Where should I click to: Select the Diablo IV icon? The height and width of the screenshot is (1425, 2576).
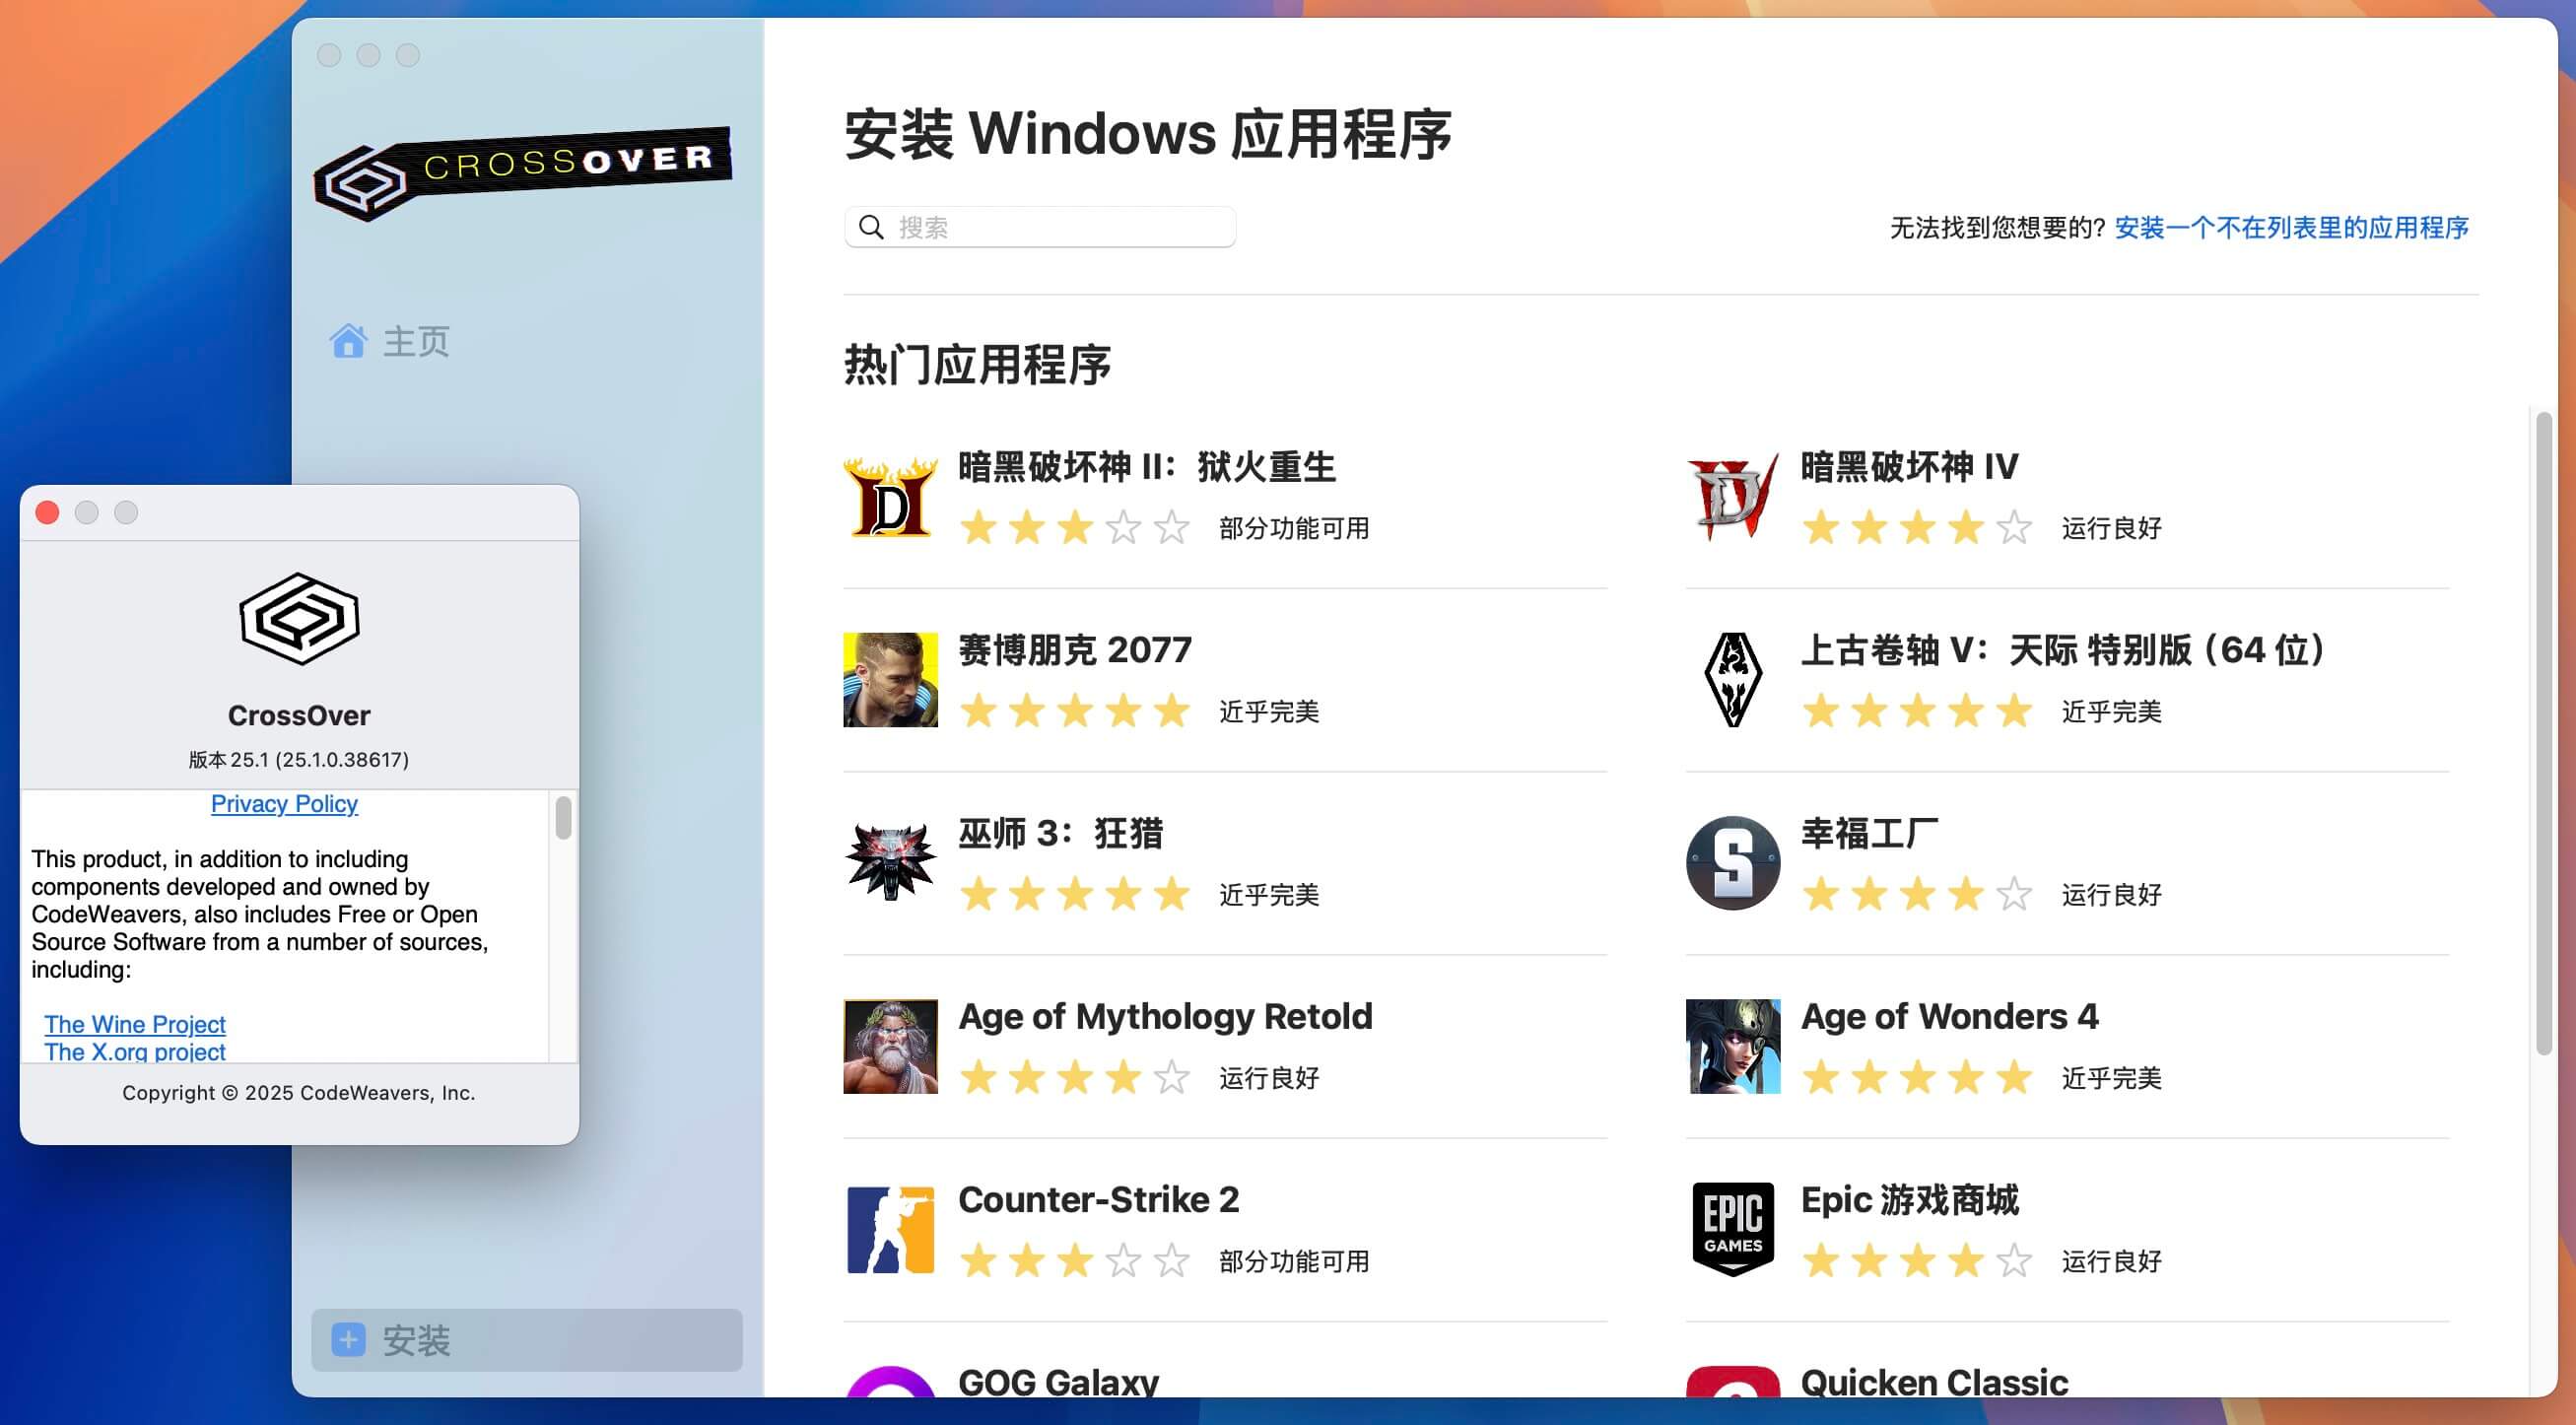point(1733,496)
